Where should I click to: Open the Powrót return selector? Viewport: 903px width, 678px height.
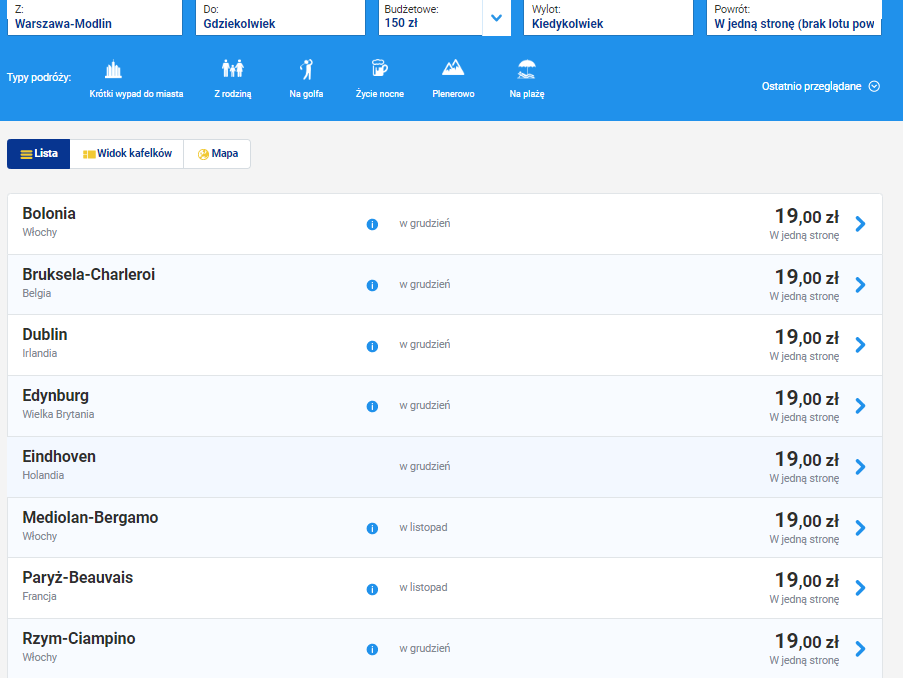click(x=794, y=17)
